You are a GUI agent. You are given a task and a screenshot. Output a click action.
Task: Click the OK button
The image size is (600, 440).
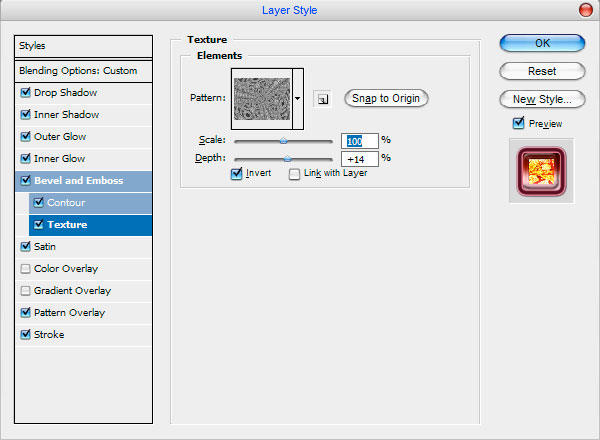(x=542, y=43)
